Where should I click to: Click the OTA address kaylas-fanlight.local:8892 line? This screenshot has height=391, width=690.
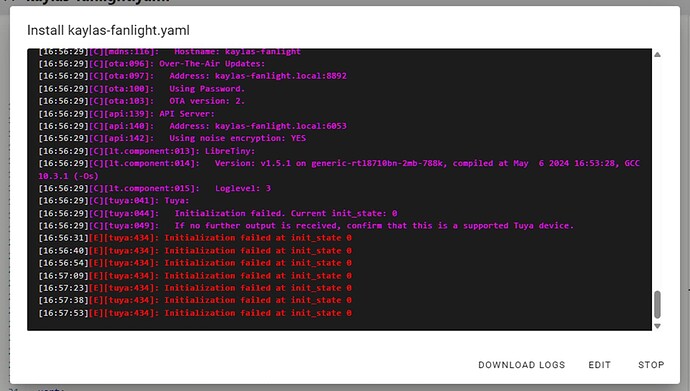pyautogui.click(x=192, y=76)
